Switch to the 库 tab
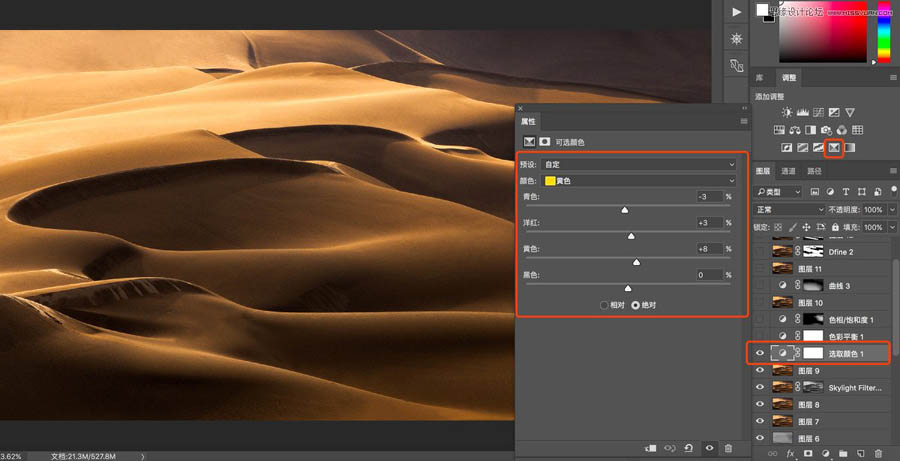Image resolution: width=900 pixels, height=461 pixels. 759,78
